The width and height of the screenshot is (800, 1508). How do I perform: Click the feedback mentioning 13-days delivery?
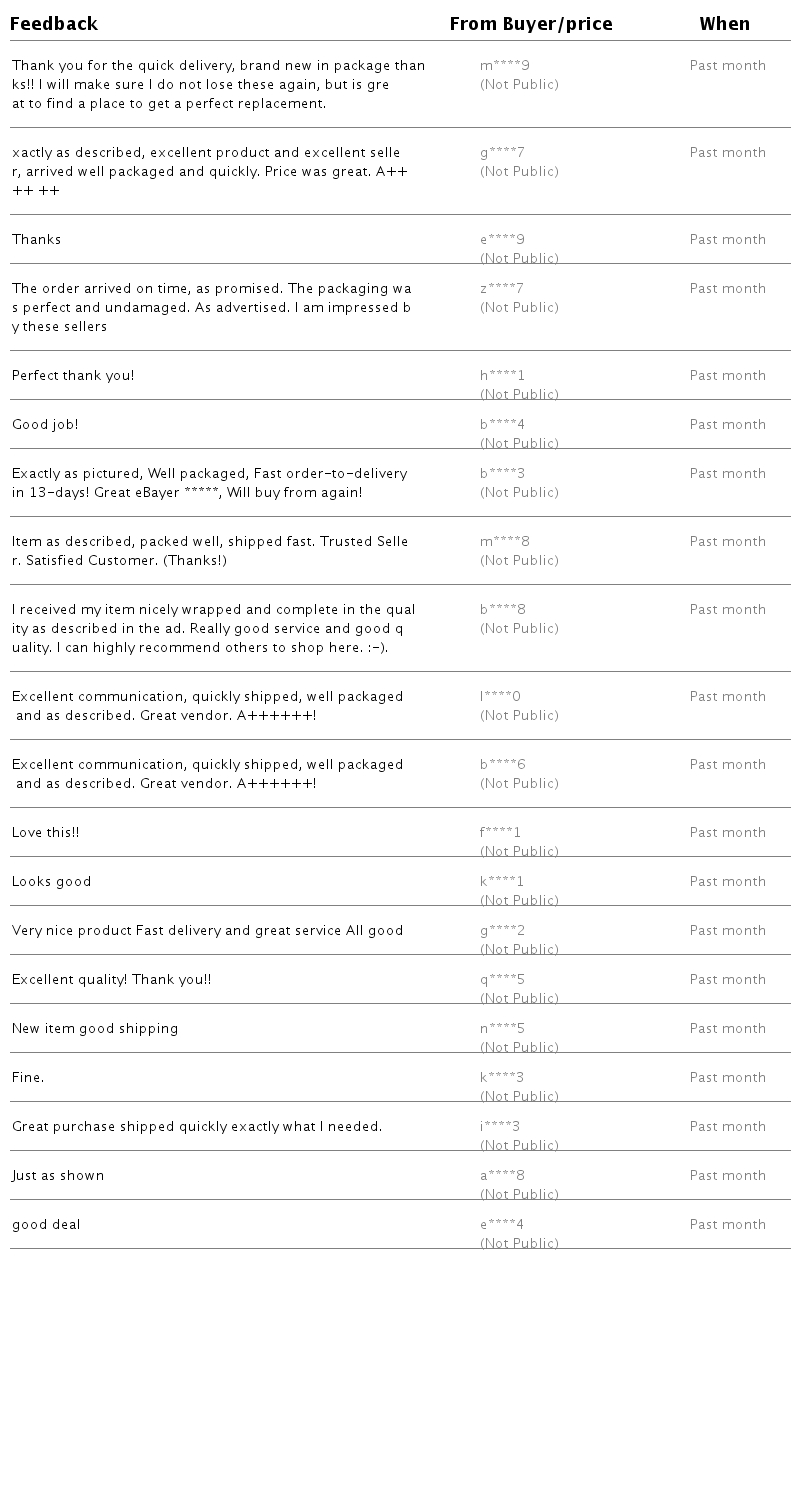pyautogui.click(x=210, y=483)
